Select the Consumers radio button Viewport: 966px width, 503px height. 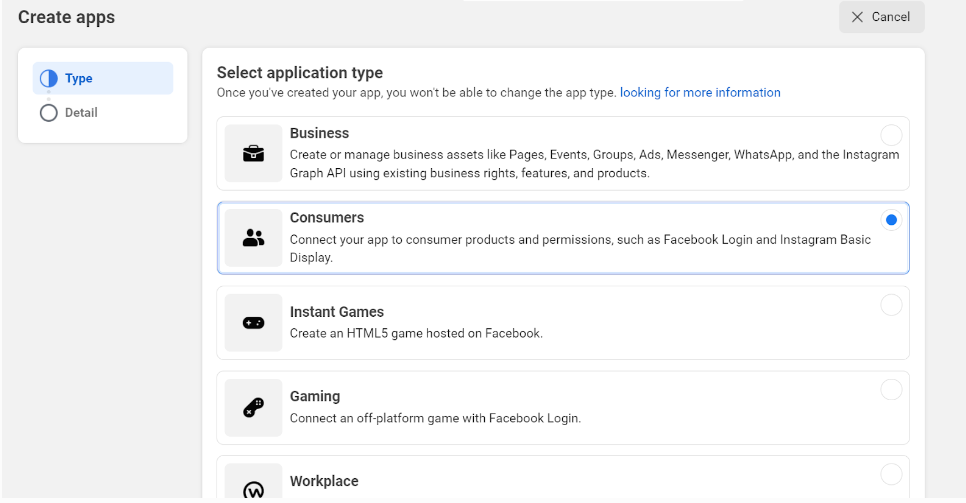pyautogui.click(x=891, y=220)
